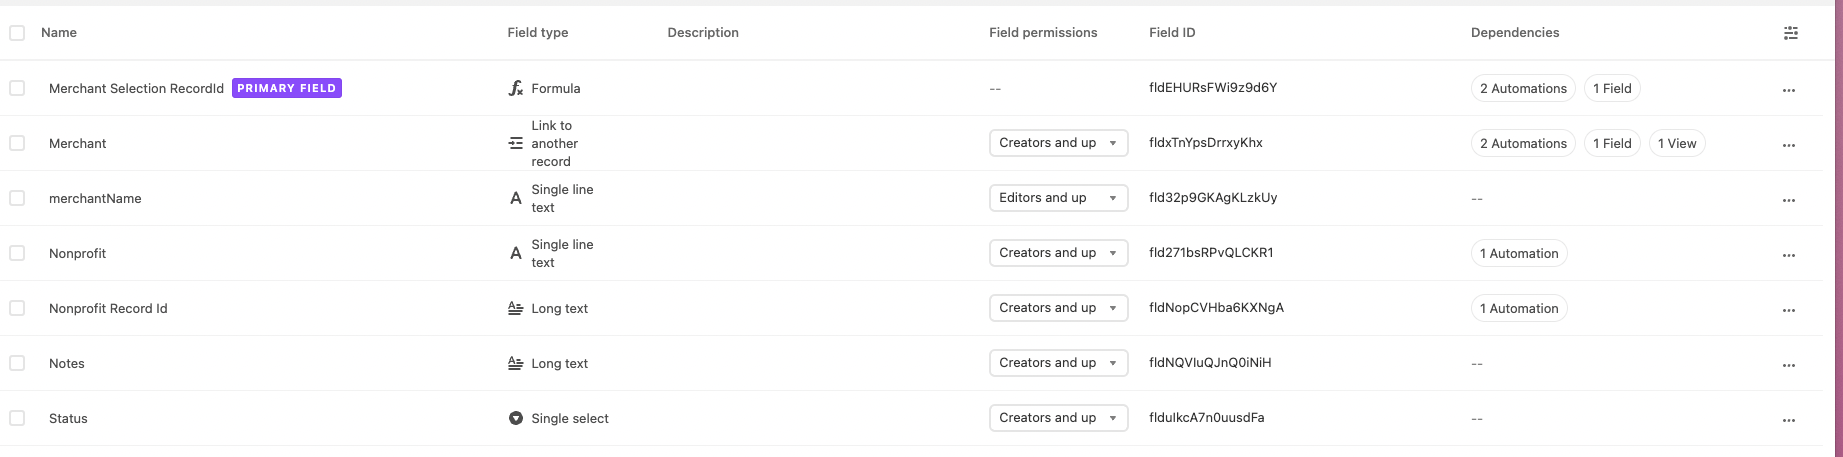Click the Link to another record icon
This screenshot has height=457, width=1843.
click(516, 143)
